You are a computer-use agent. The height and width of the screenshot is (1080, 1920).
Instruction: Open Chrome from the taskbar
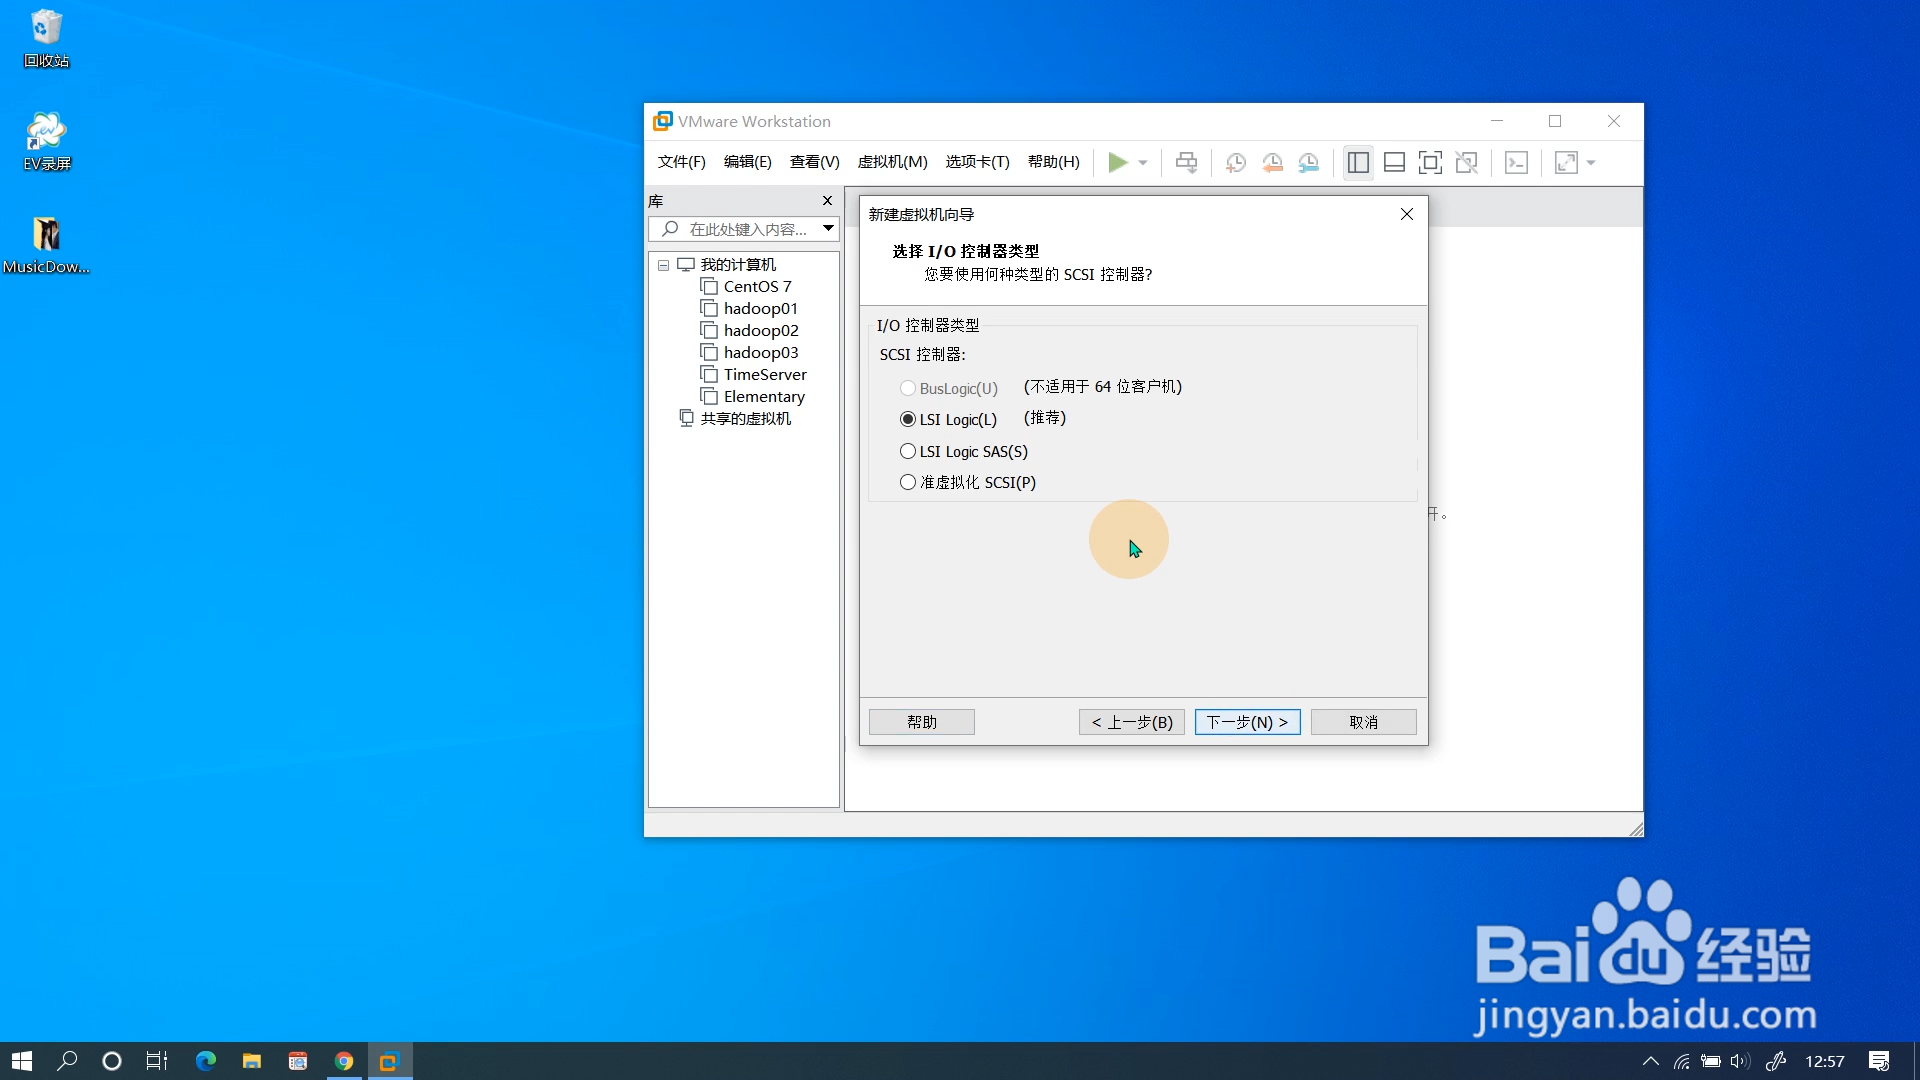[x=344, y=1061]
